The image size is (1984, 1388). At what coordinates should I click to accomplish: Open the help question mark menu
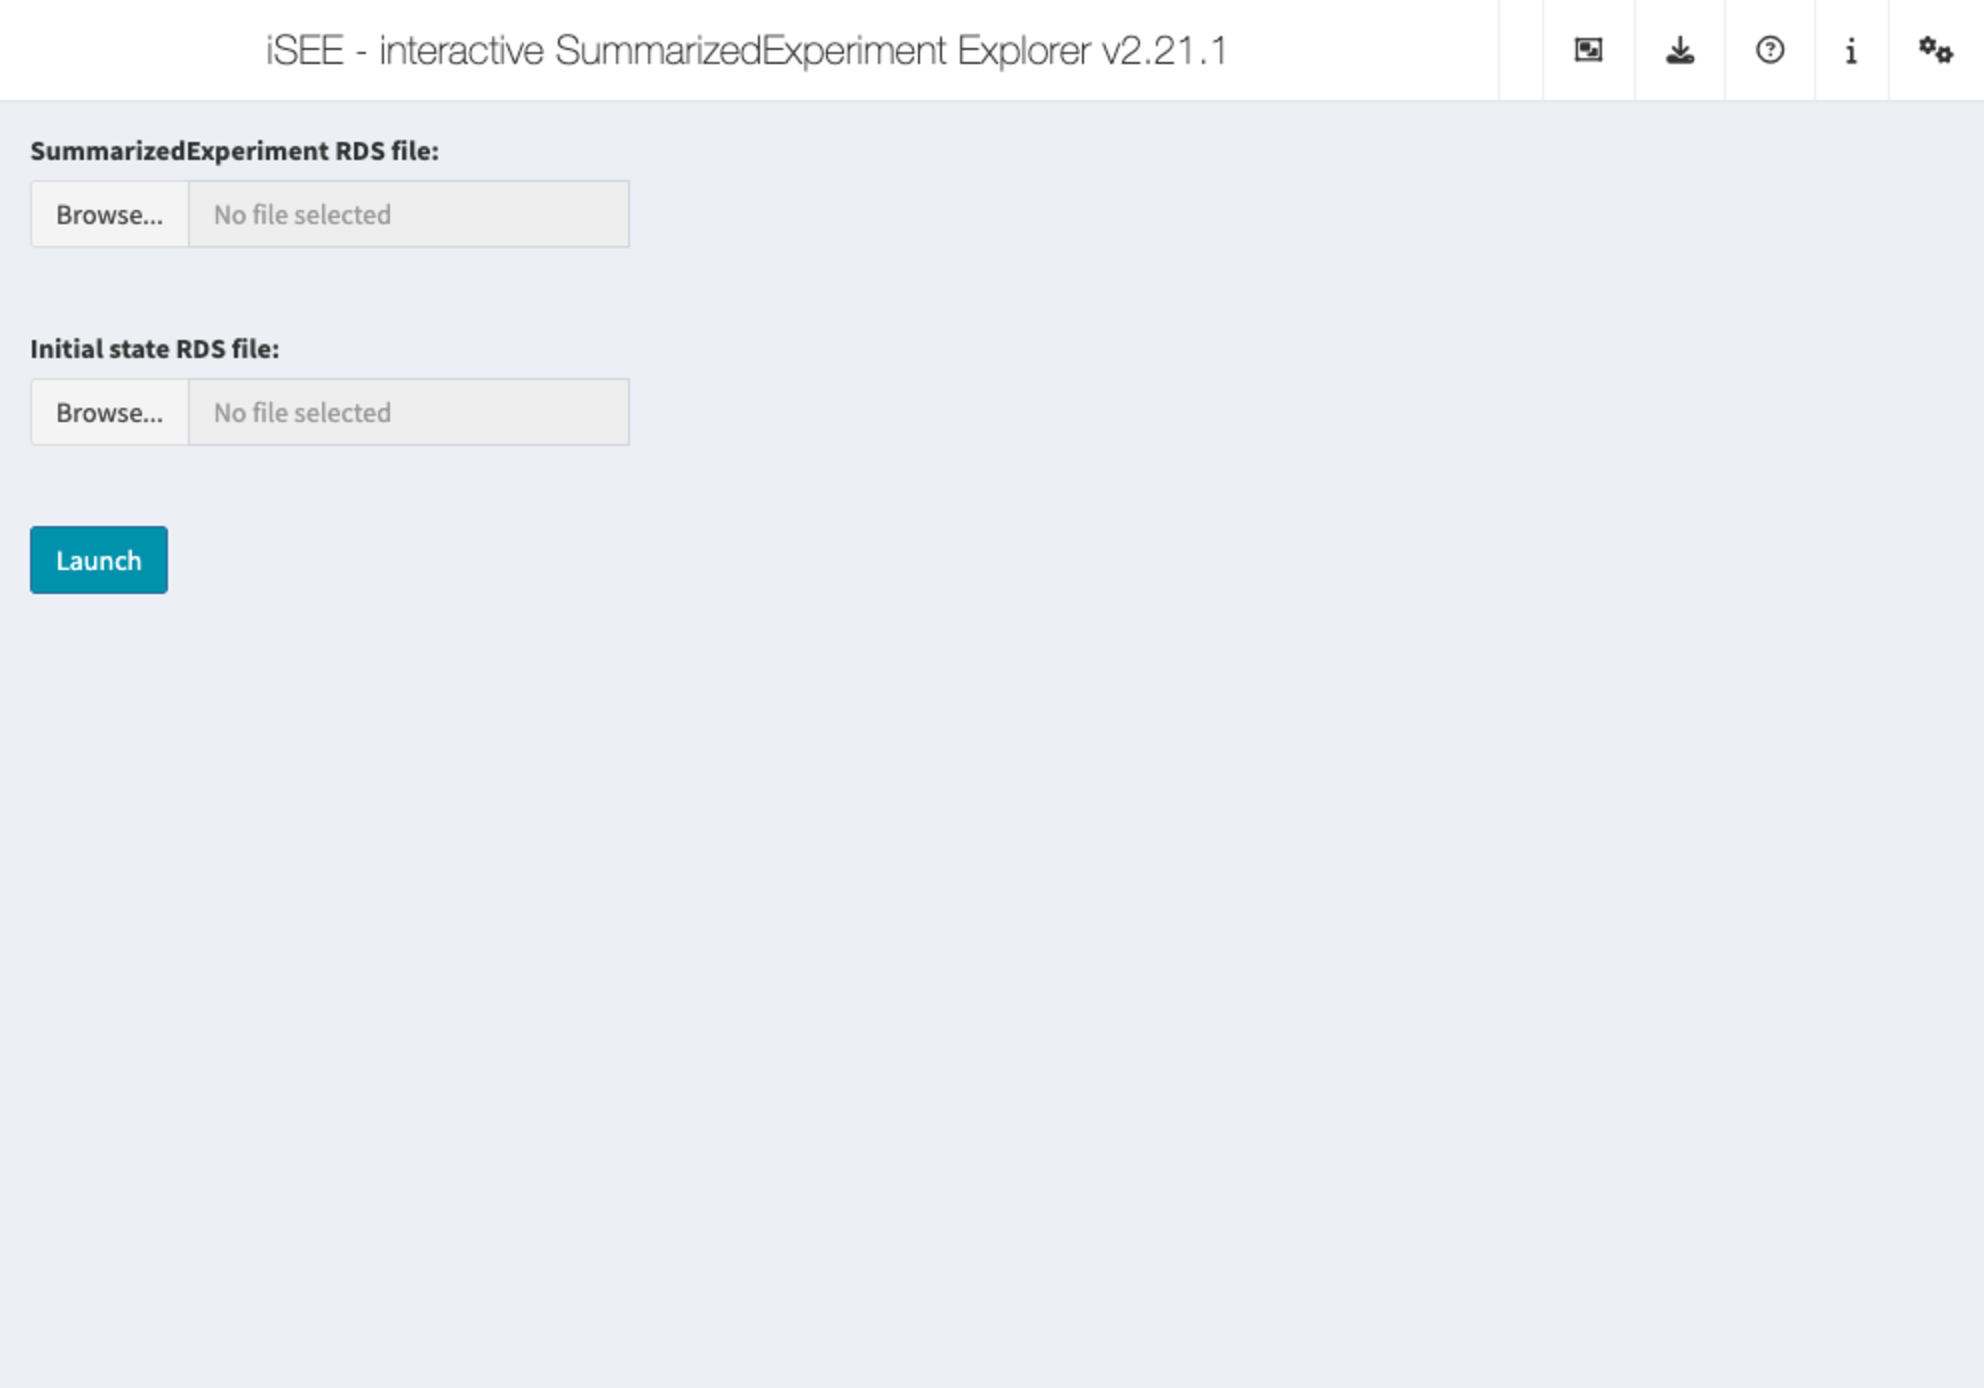point(1770,50)
